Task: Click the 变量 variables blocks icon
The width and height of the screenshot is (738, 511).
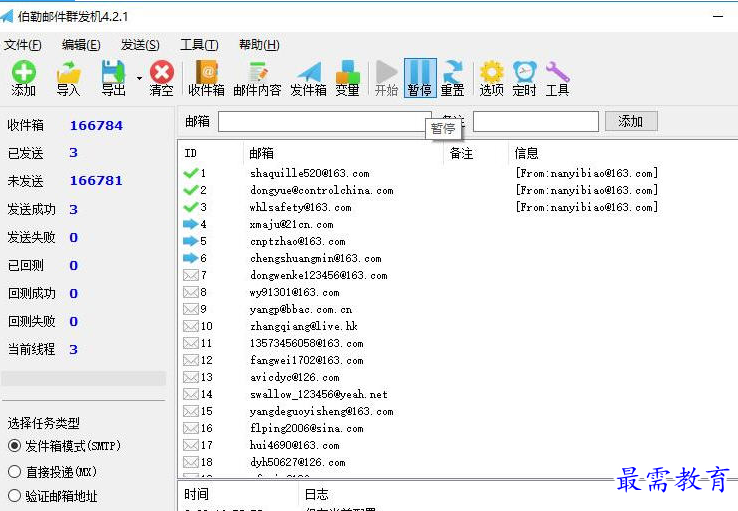Action: pos(347,78)
